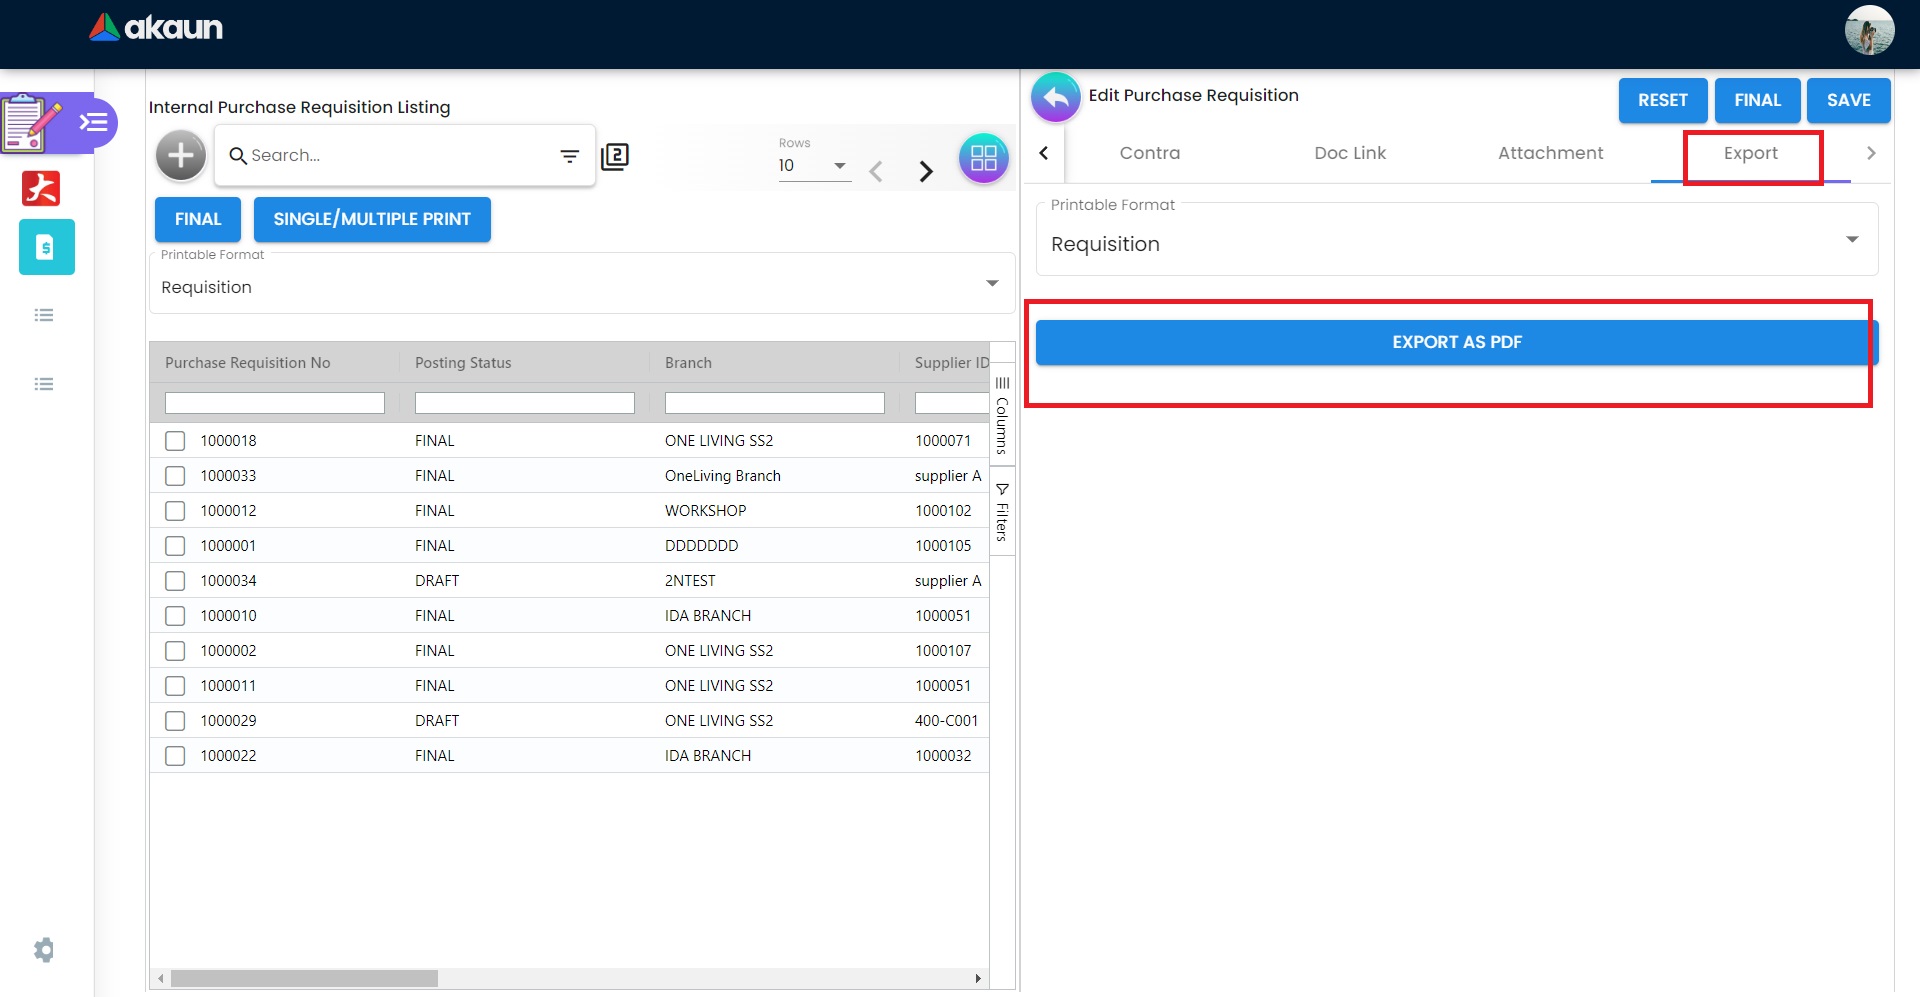The image size is (1920, 997).
Task: Switch to the Attachment tab
Action: coord(1550,153)
